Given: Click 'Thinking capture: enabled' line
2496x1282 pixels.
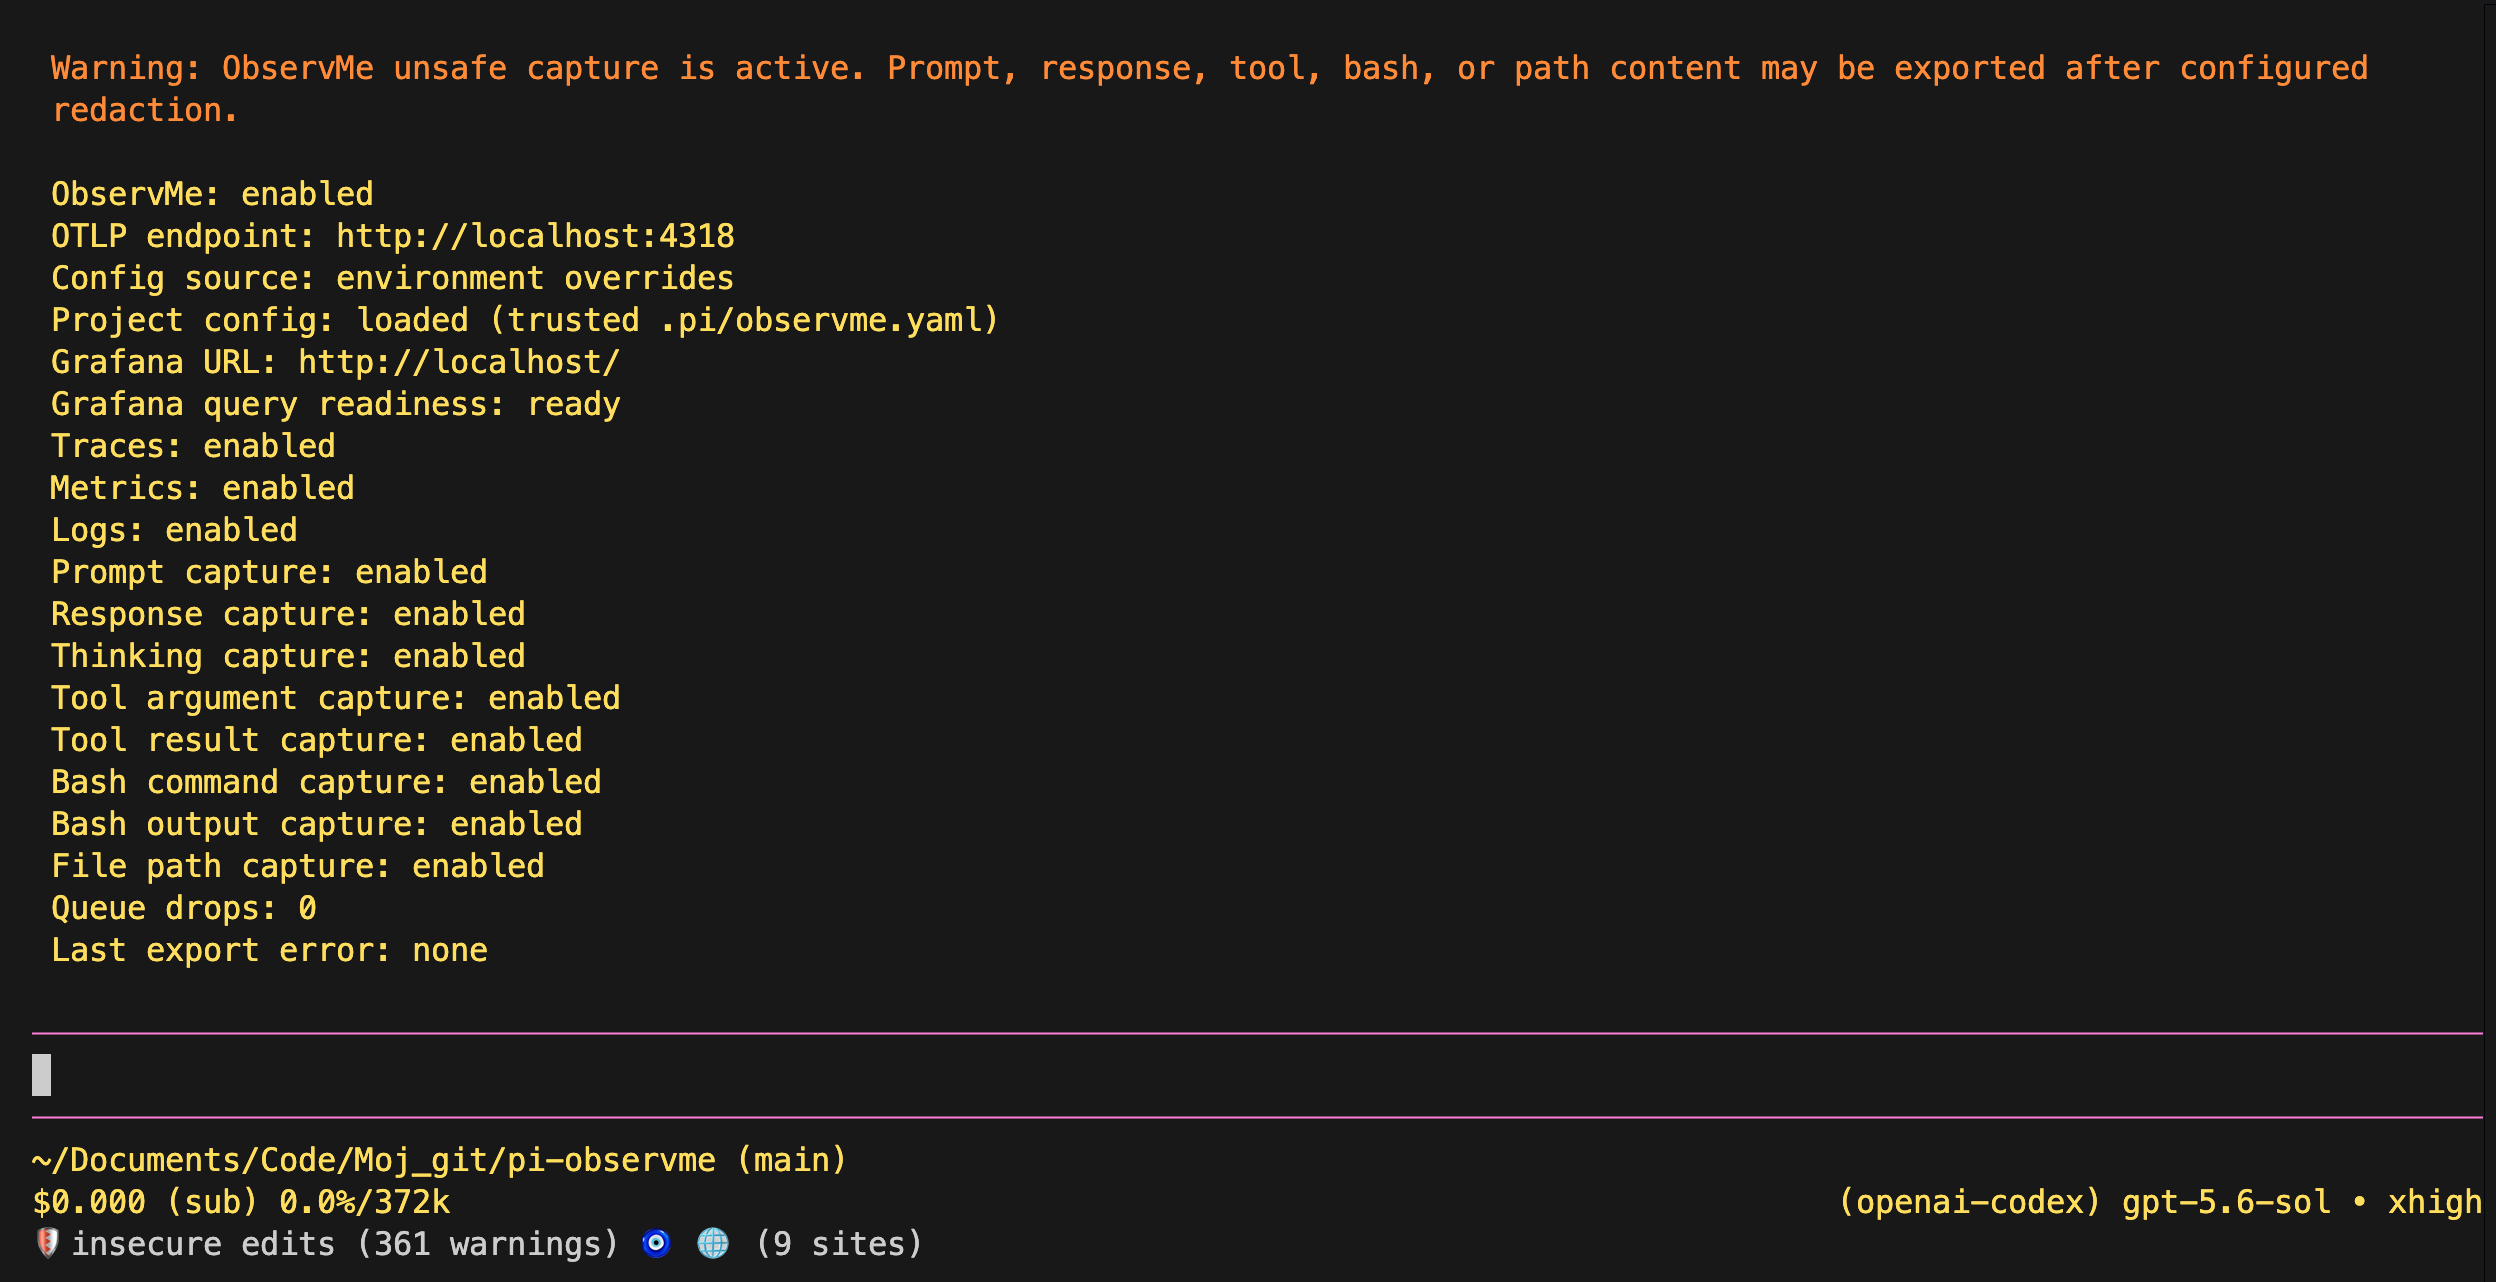Looking at the screenshot, I should 288,656.
